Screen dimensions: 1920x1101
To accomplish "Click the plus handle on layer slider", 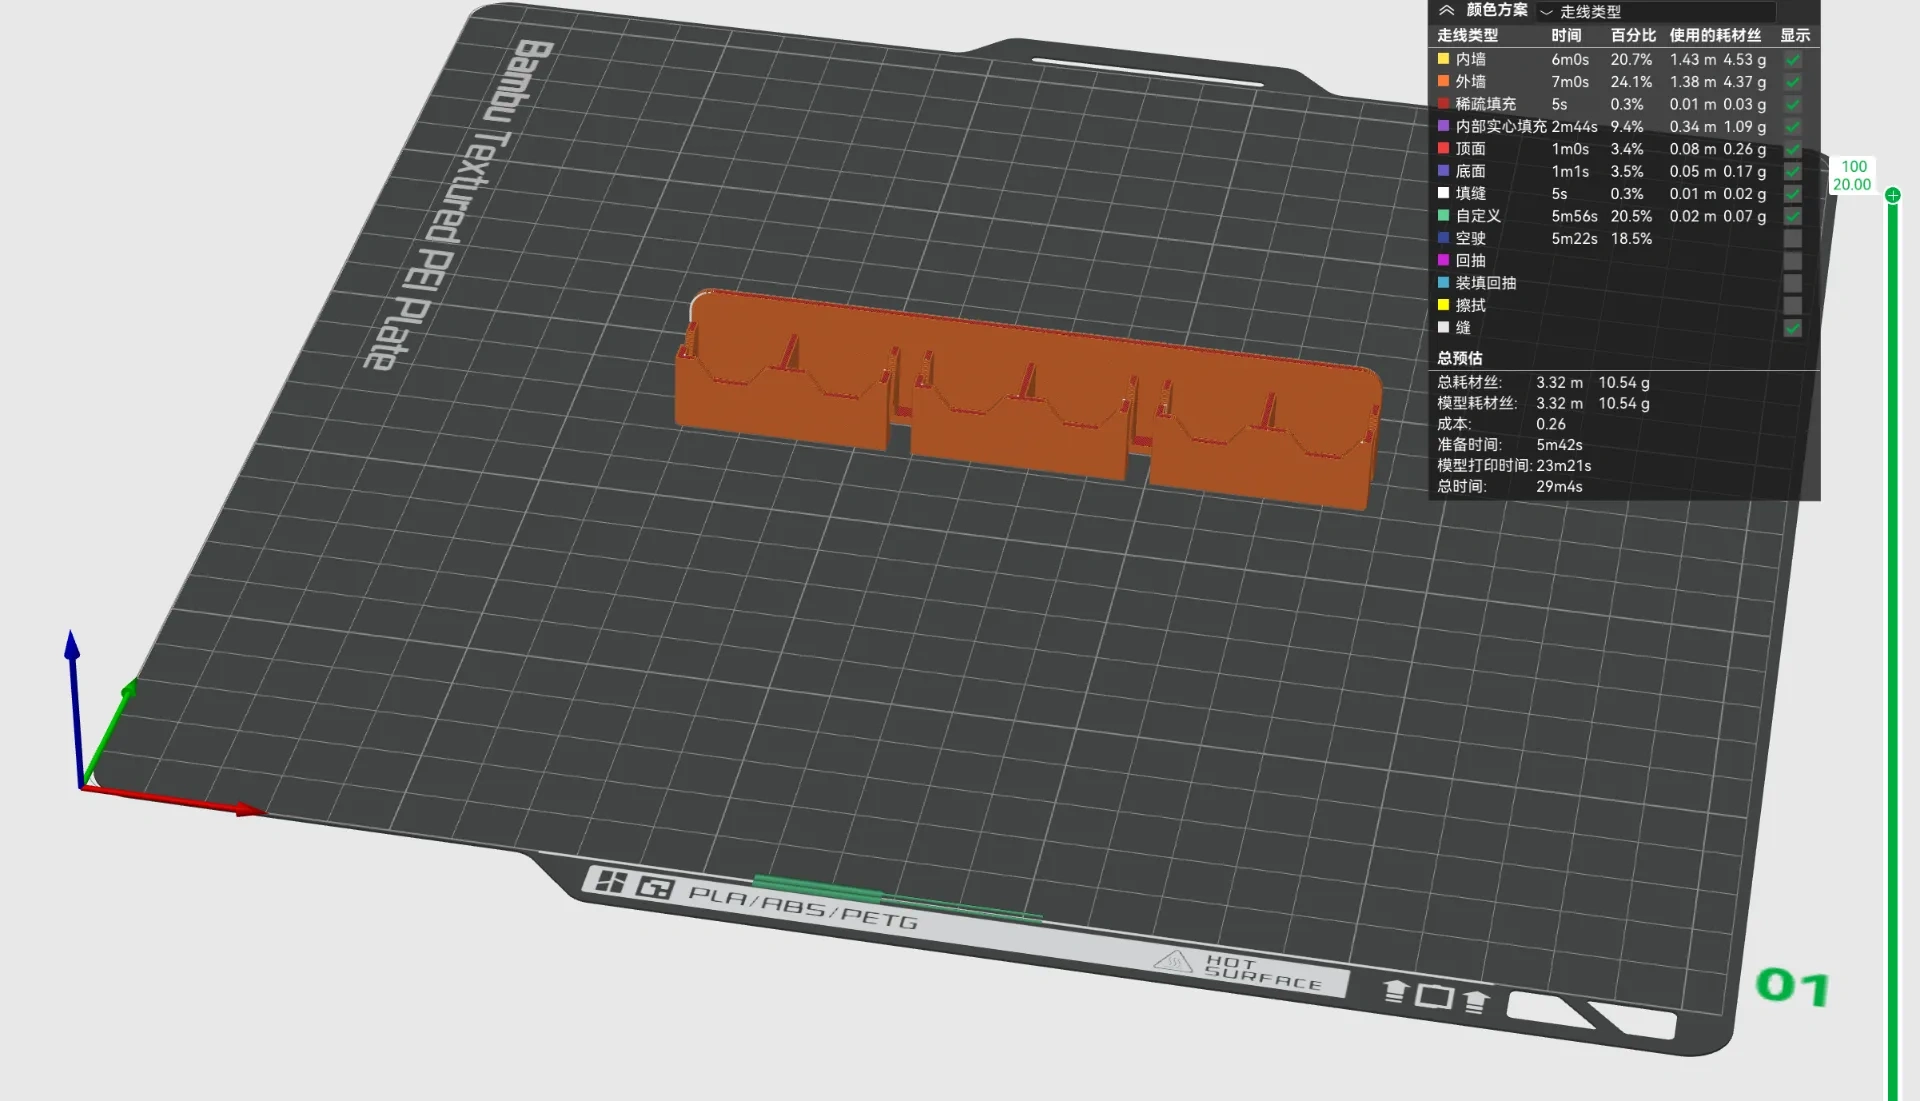I will 1892,196.
